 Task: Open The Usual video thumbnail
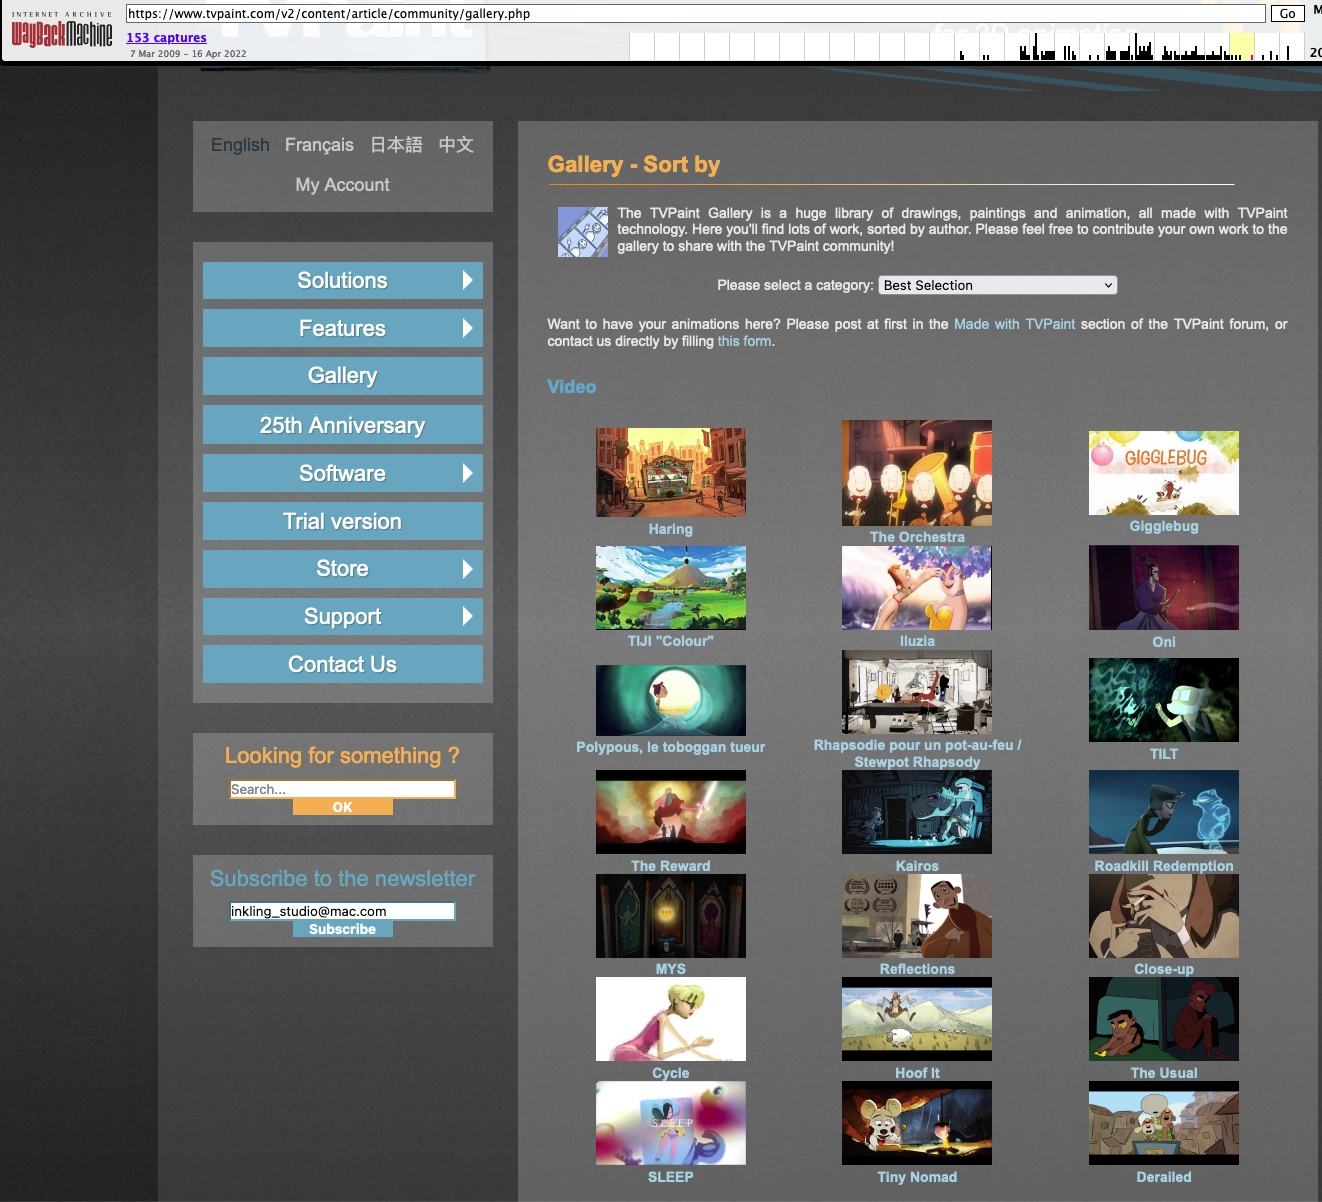1164,1019
